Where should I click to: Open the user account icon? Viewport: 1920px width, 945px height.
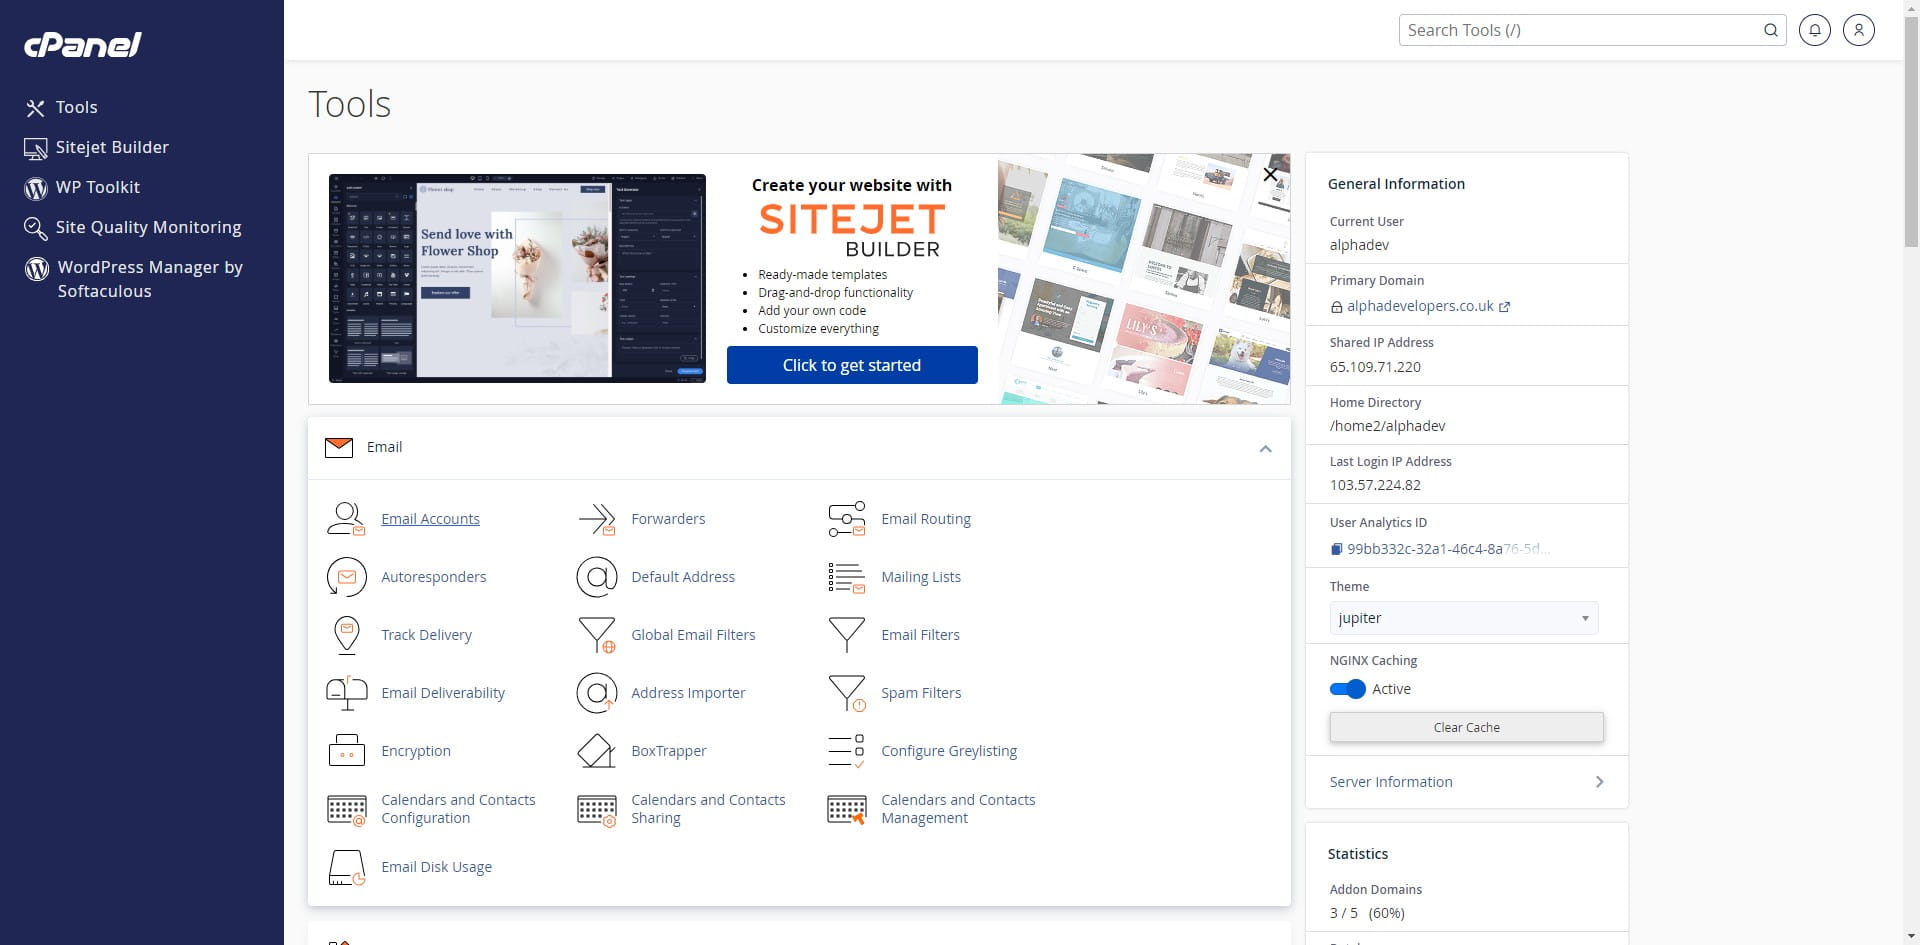click(x=1858, y=30)
